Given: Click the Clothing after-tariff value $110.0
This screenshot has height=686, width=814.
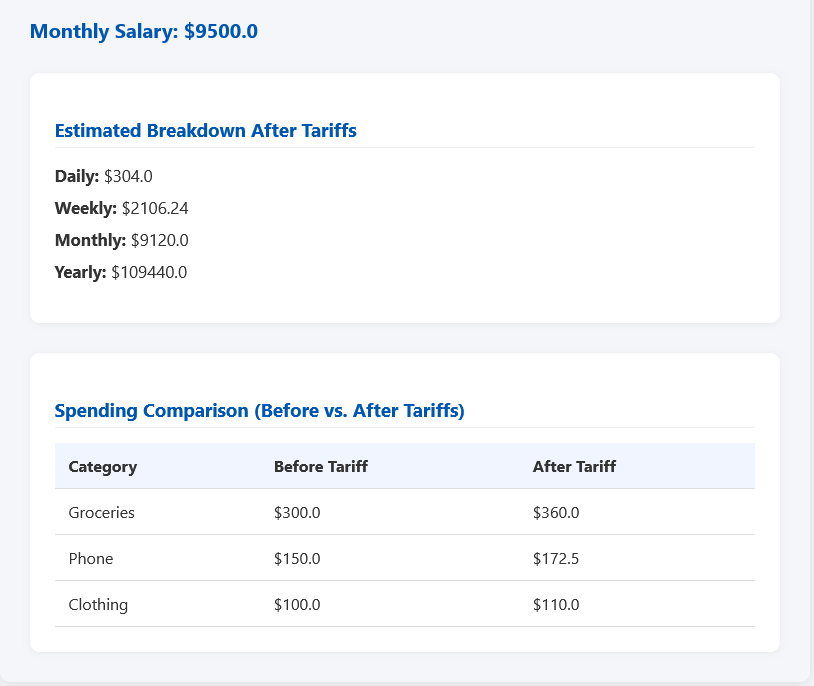Looking at the screenshot, I should click(556, 605).
